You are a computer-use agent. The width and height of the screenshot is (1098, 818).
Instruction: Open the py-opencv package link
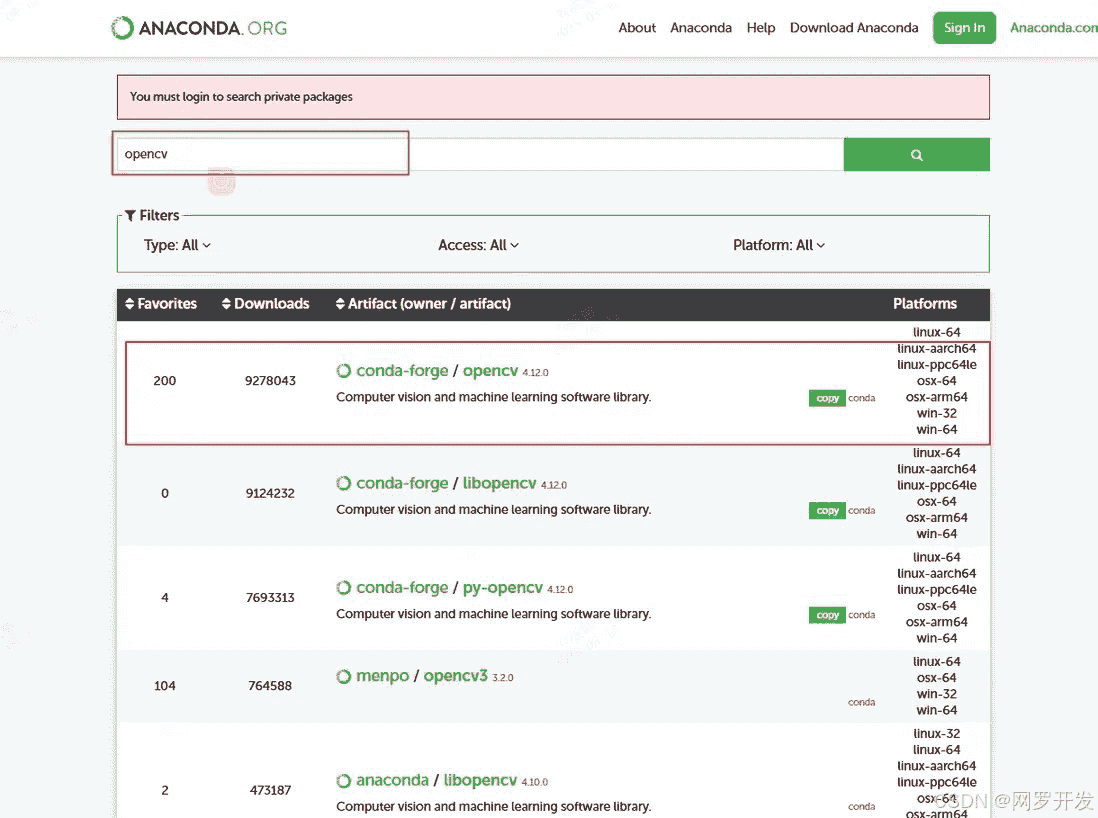pos(502,588)
